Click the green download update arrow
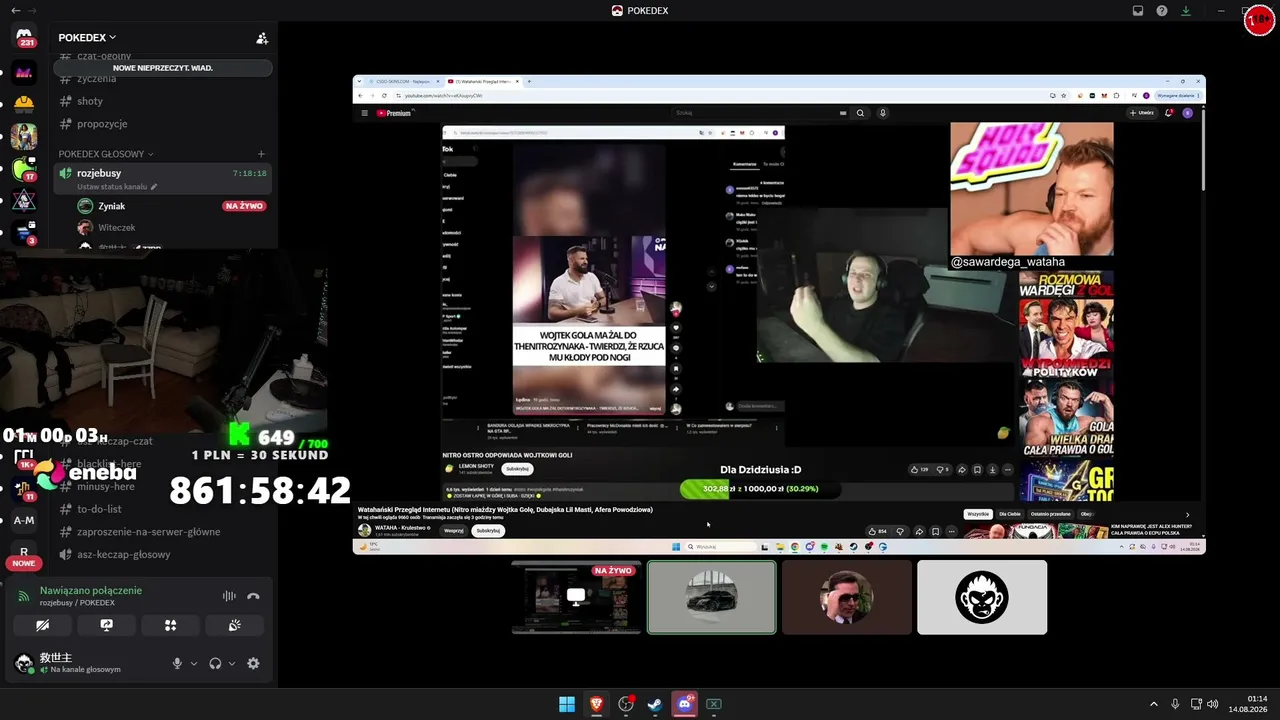Image resolution: width=1280 pixels, height=720 pixels. (1186, 11)
